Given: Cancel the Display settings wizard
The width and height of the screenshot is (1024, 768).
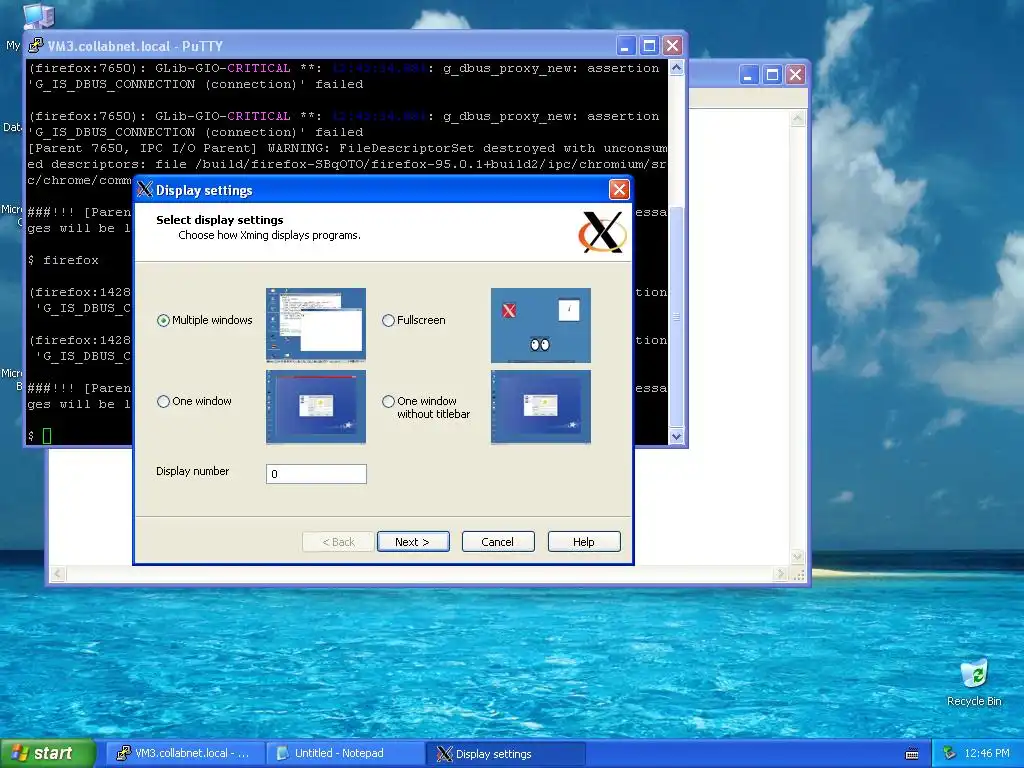Looking at the screenshot, I should [x=498, y=541].
